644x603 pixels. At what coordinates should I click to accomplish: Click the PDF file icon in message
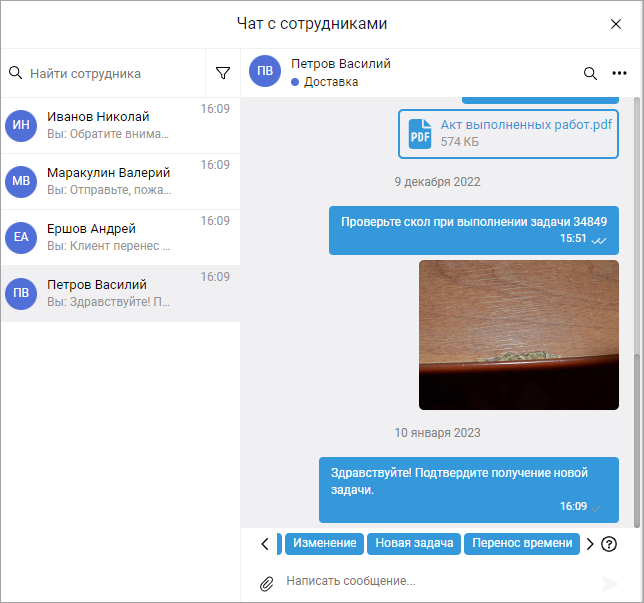coord(420,133)
